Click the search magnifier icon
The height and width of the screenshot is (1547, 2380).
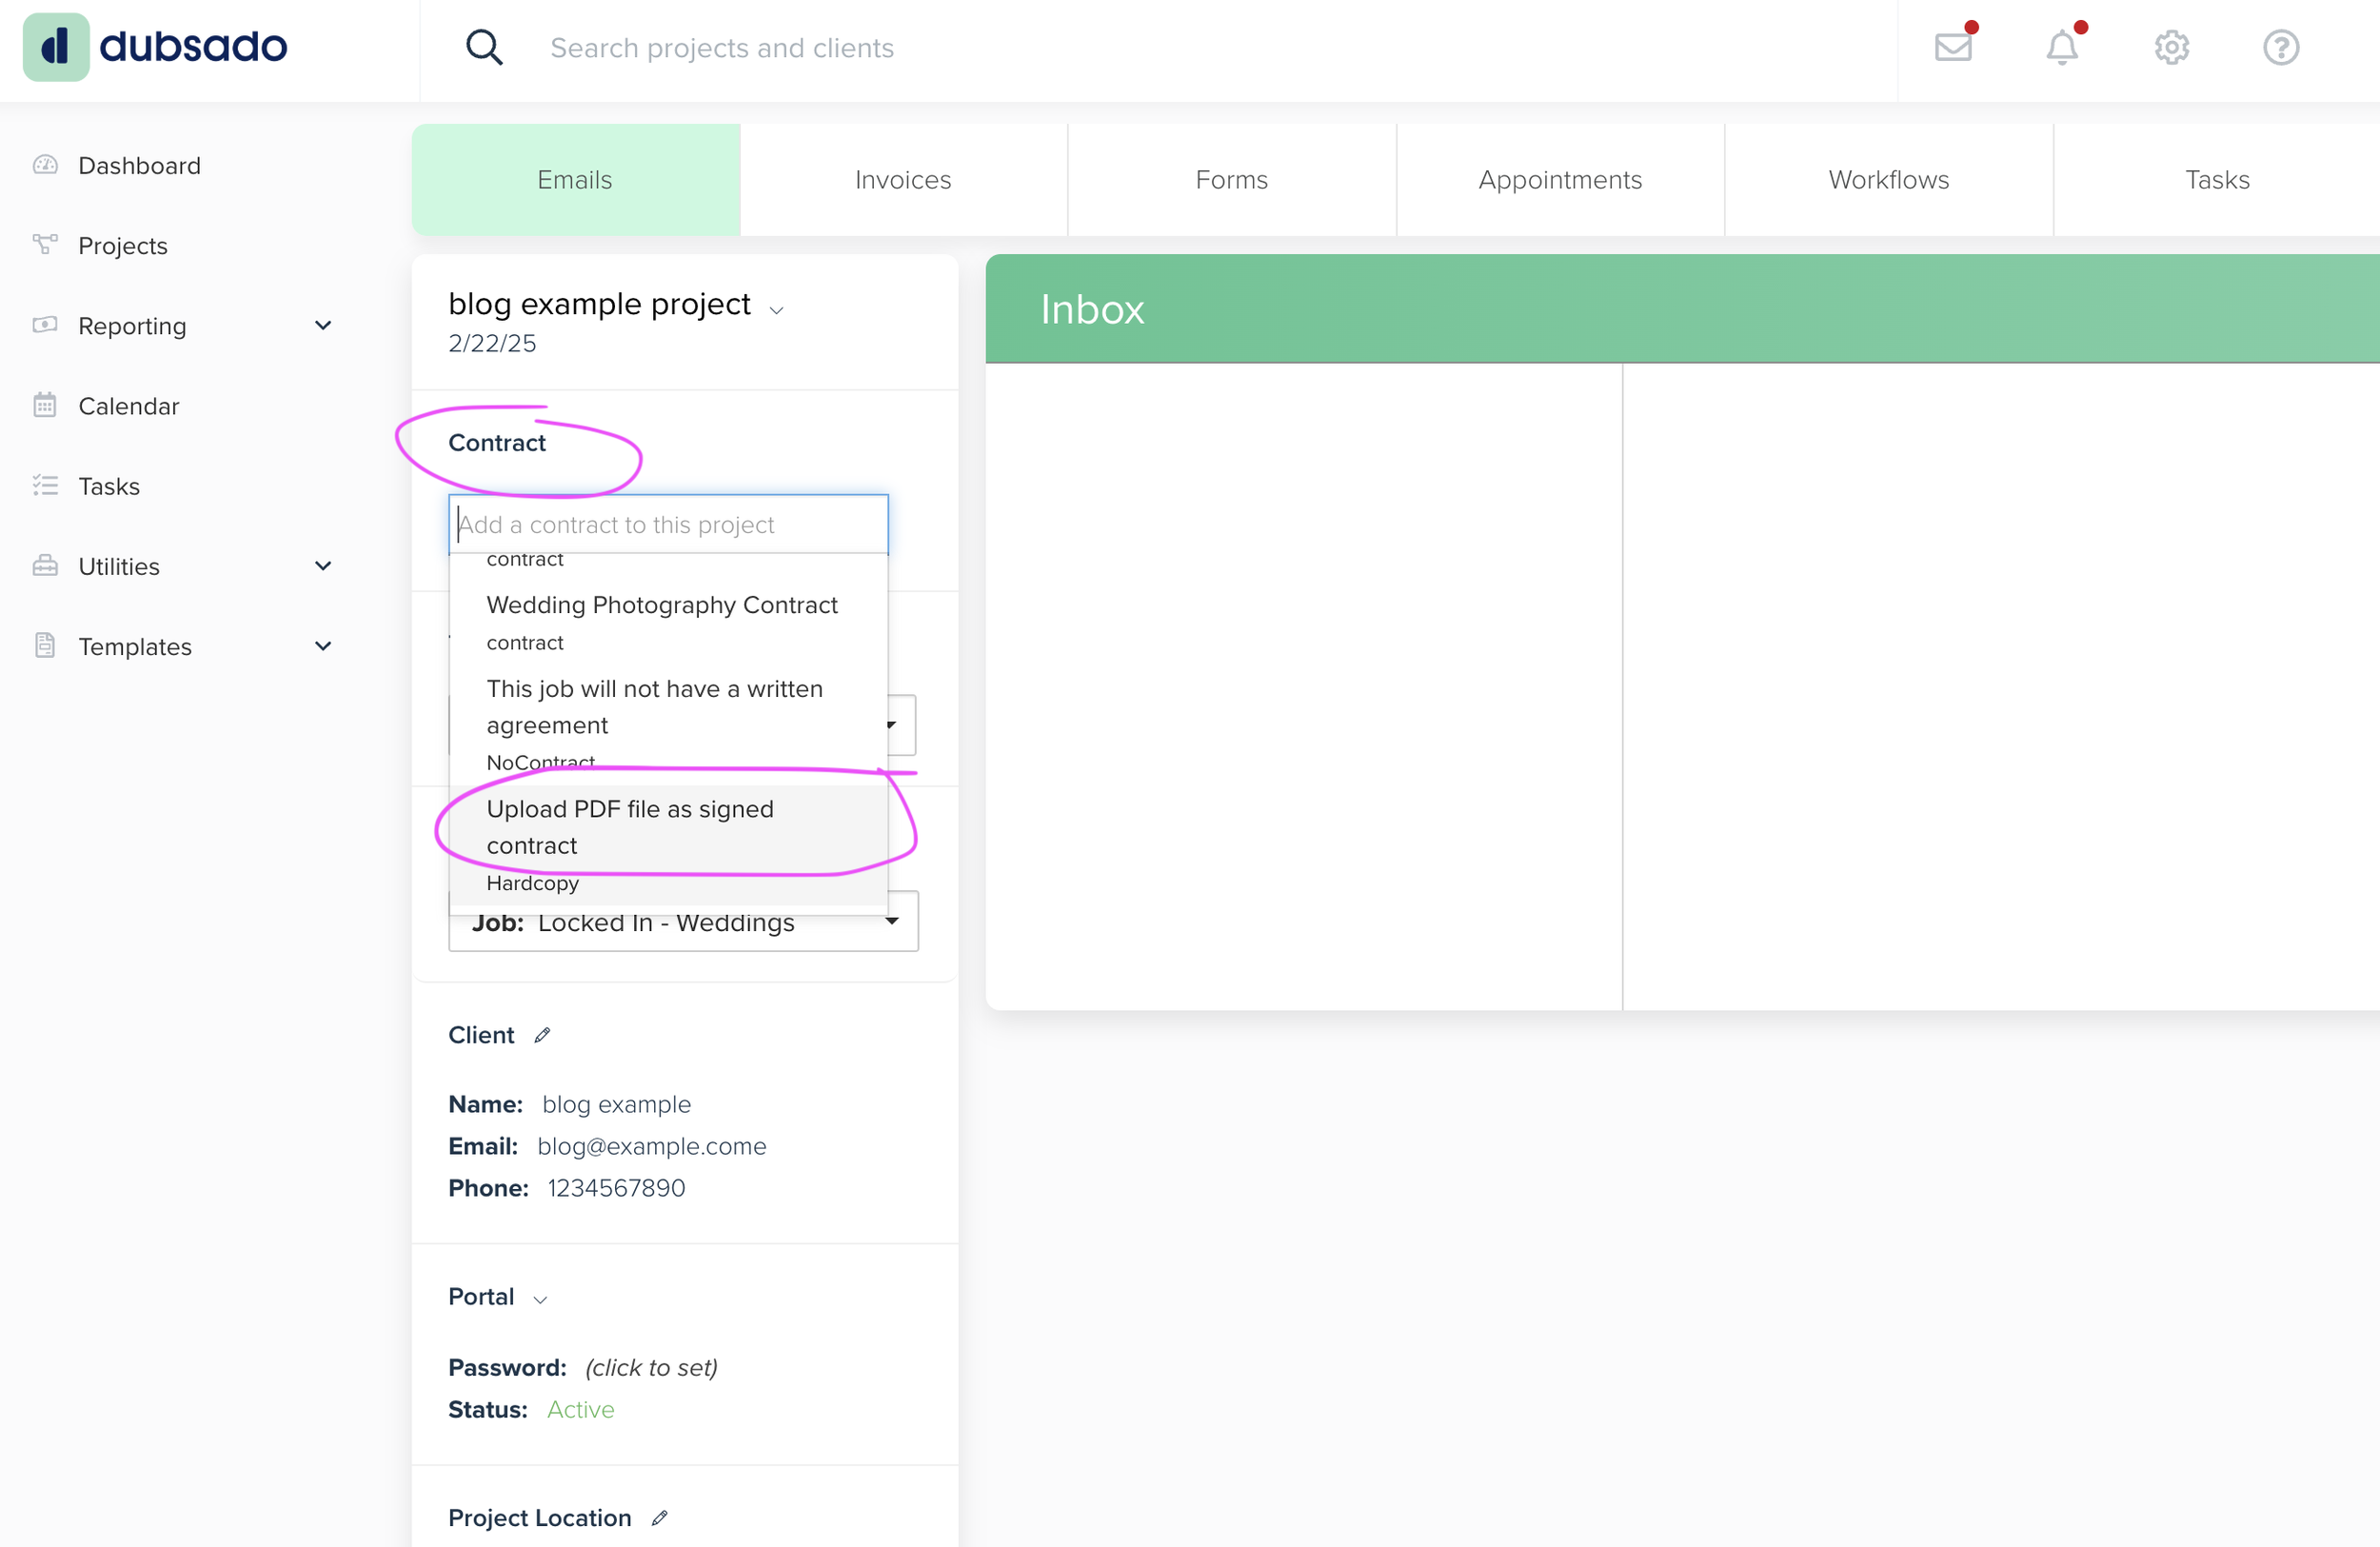click(484, 47)
